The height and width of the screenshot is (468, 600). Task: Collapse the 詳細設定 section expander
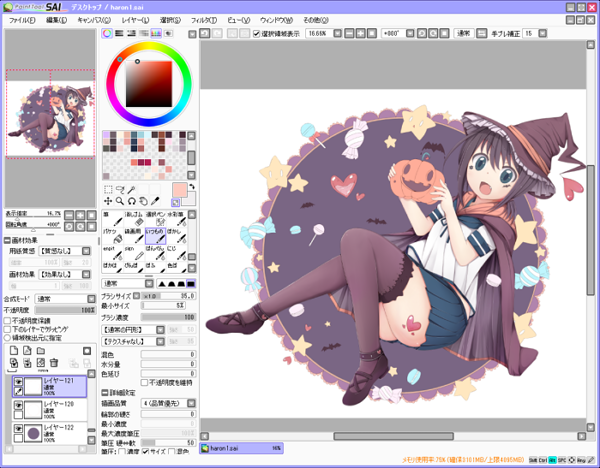pos(104,393)
